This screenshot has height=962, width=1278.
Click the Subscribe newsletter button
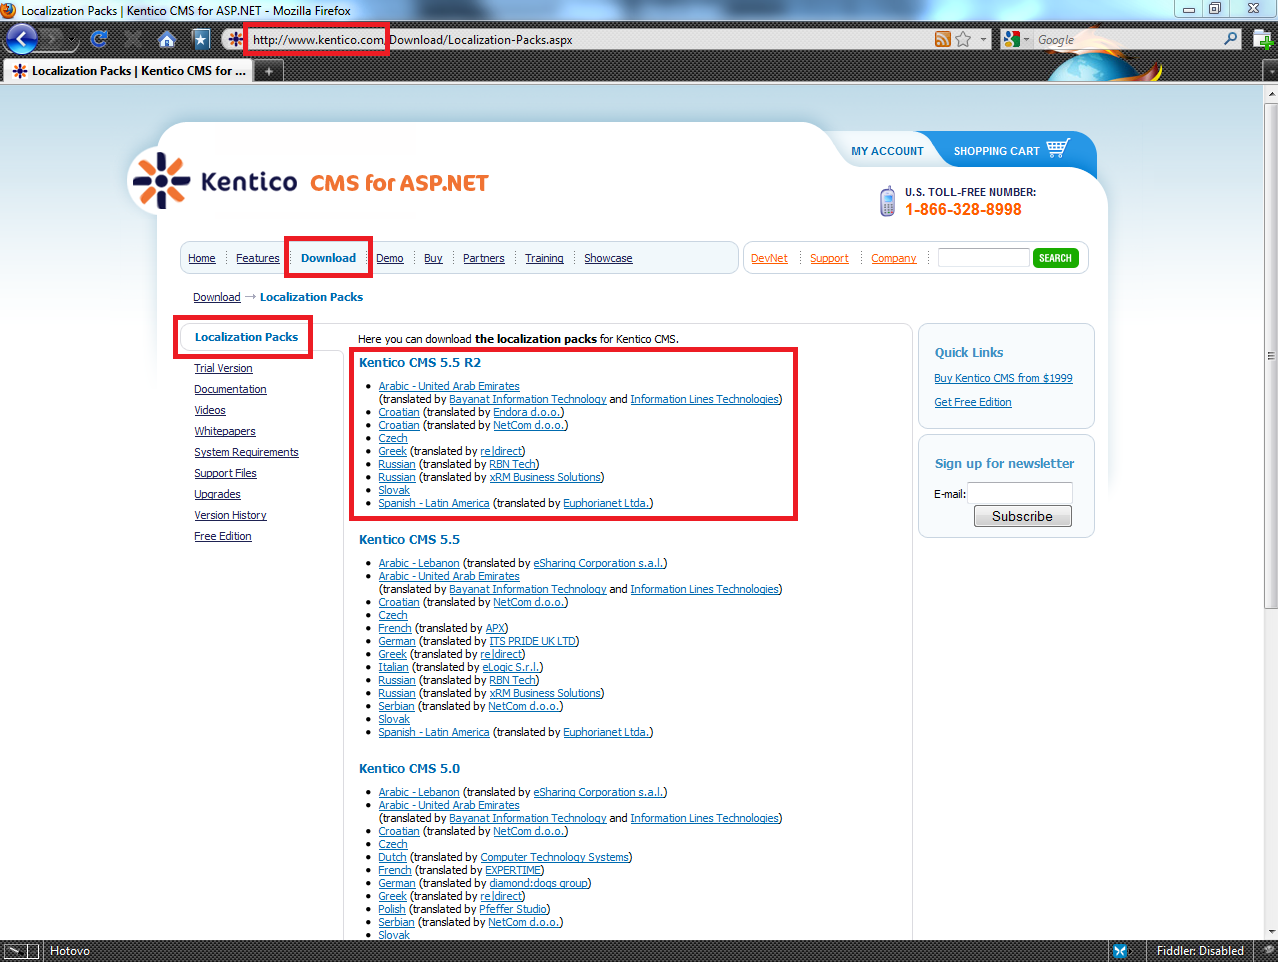pyautogui.click(x=1022, y=516)
